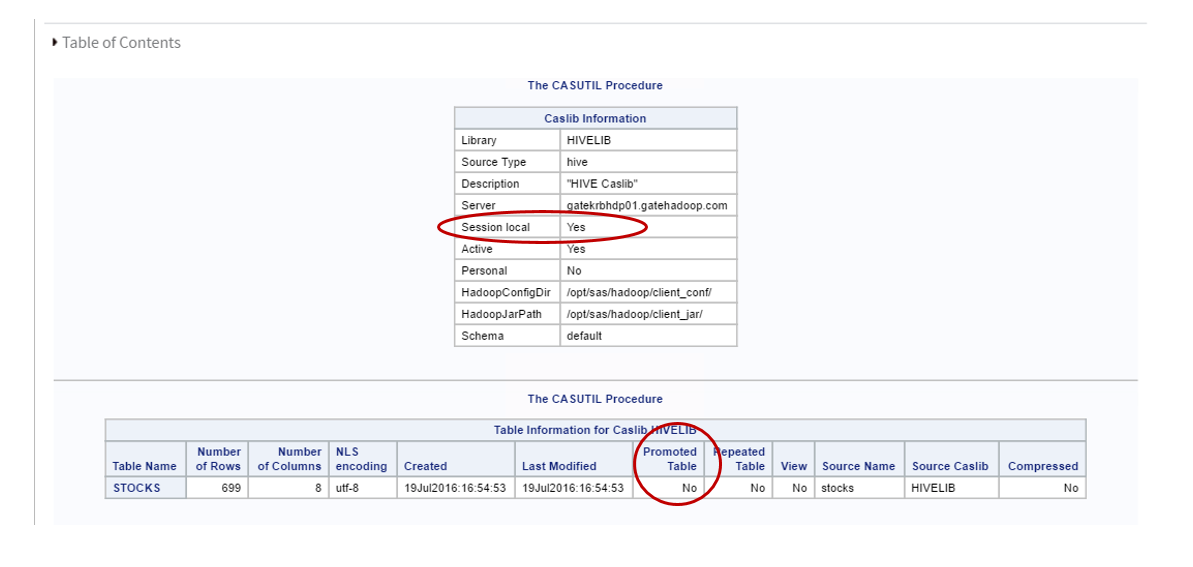The height and width of the screenshot is (567, 1193).
Task: Click the server name gatekrbhdp01.gatehadoop.com
Action: 647,205
